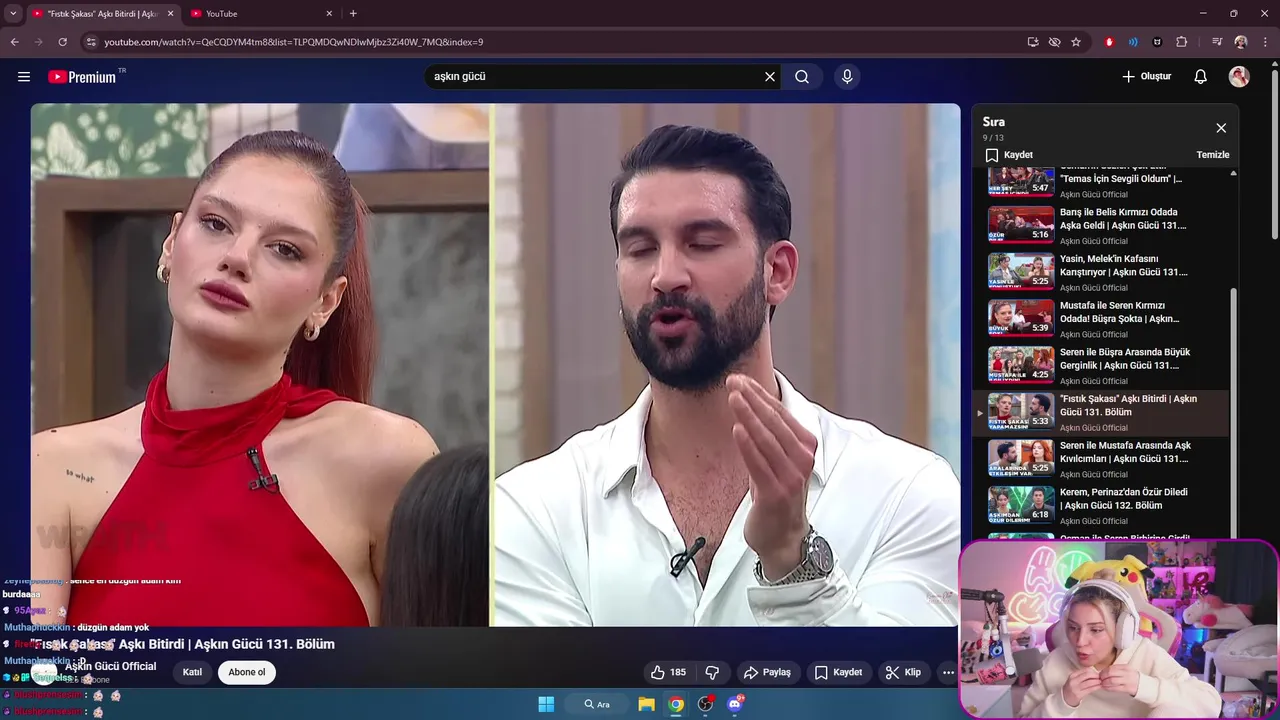Open the red hand blocker extension
The height and width of the screenshot is (720, 1280).
(1109, 42)
